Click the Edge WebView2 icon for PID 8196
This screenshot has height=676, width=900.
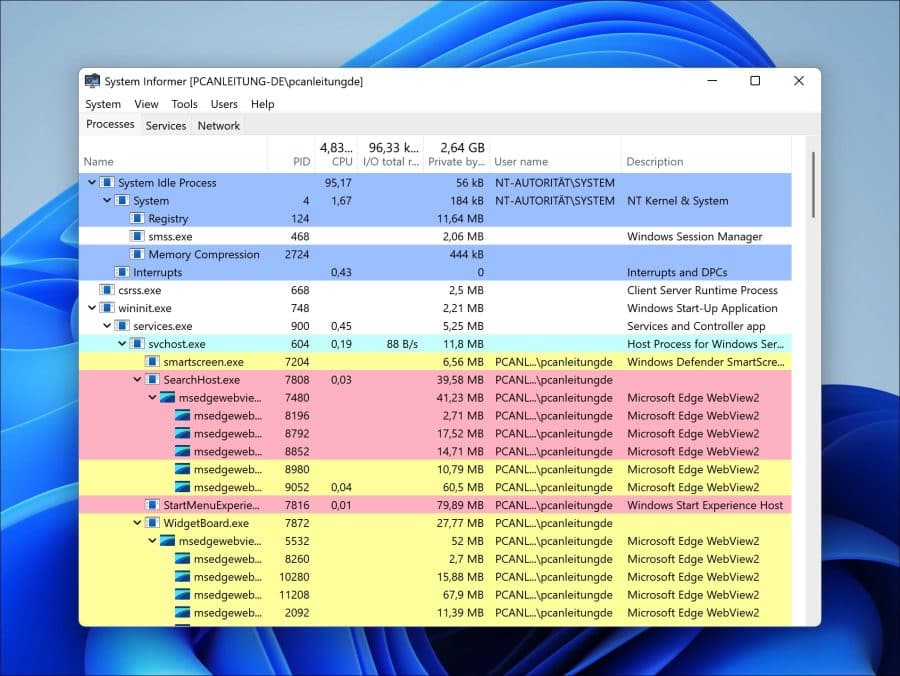point(182,416)
